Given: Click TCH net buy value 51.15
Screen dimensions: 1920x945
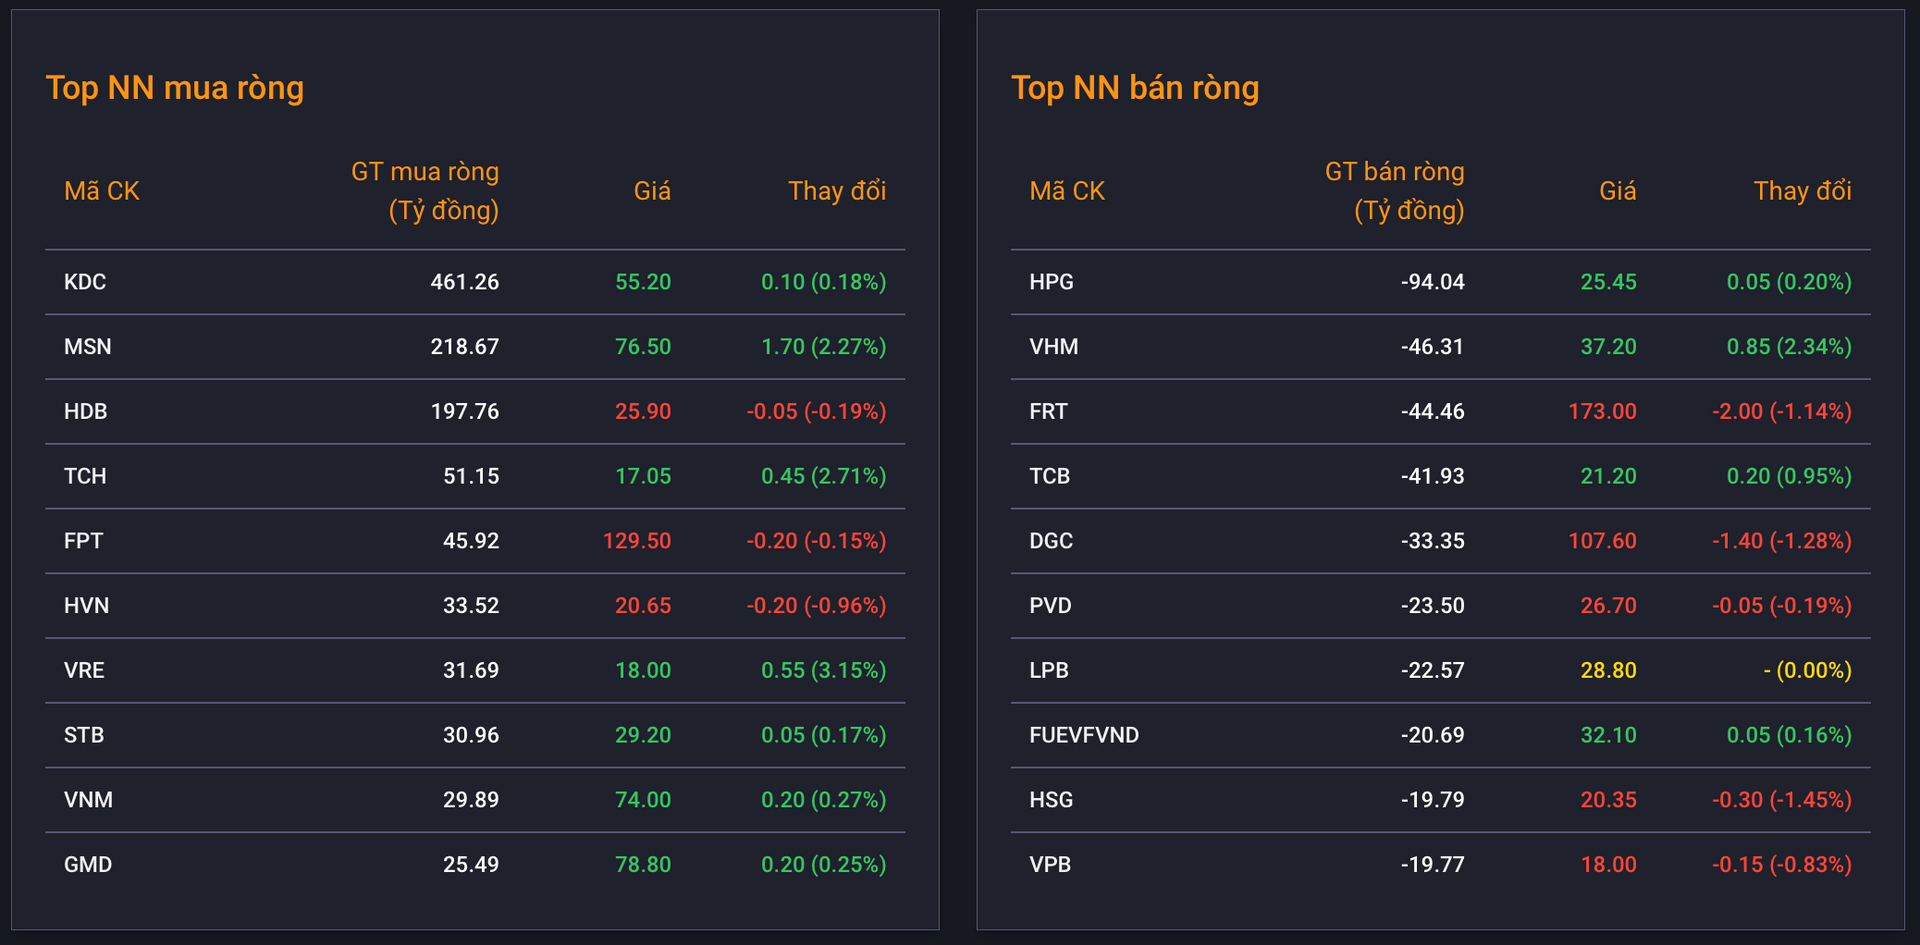Looking at the screenshot, I should (x=471, y=476).
